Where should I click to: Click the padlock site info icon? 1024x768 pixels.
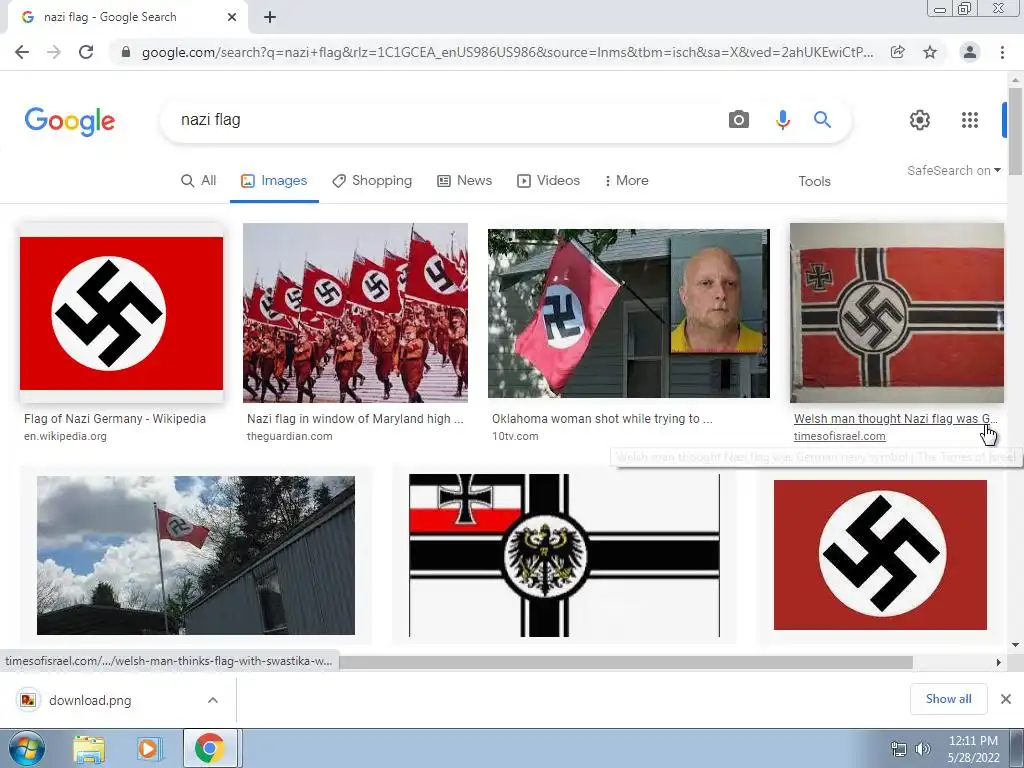(126, 52)
